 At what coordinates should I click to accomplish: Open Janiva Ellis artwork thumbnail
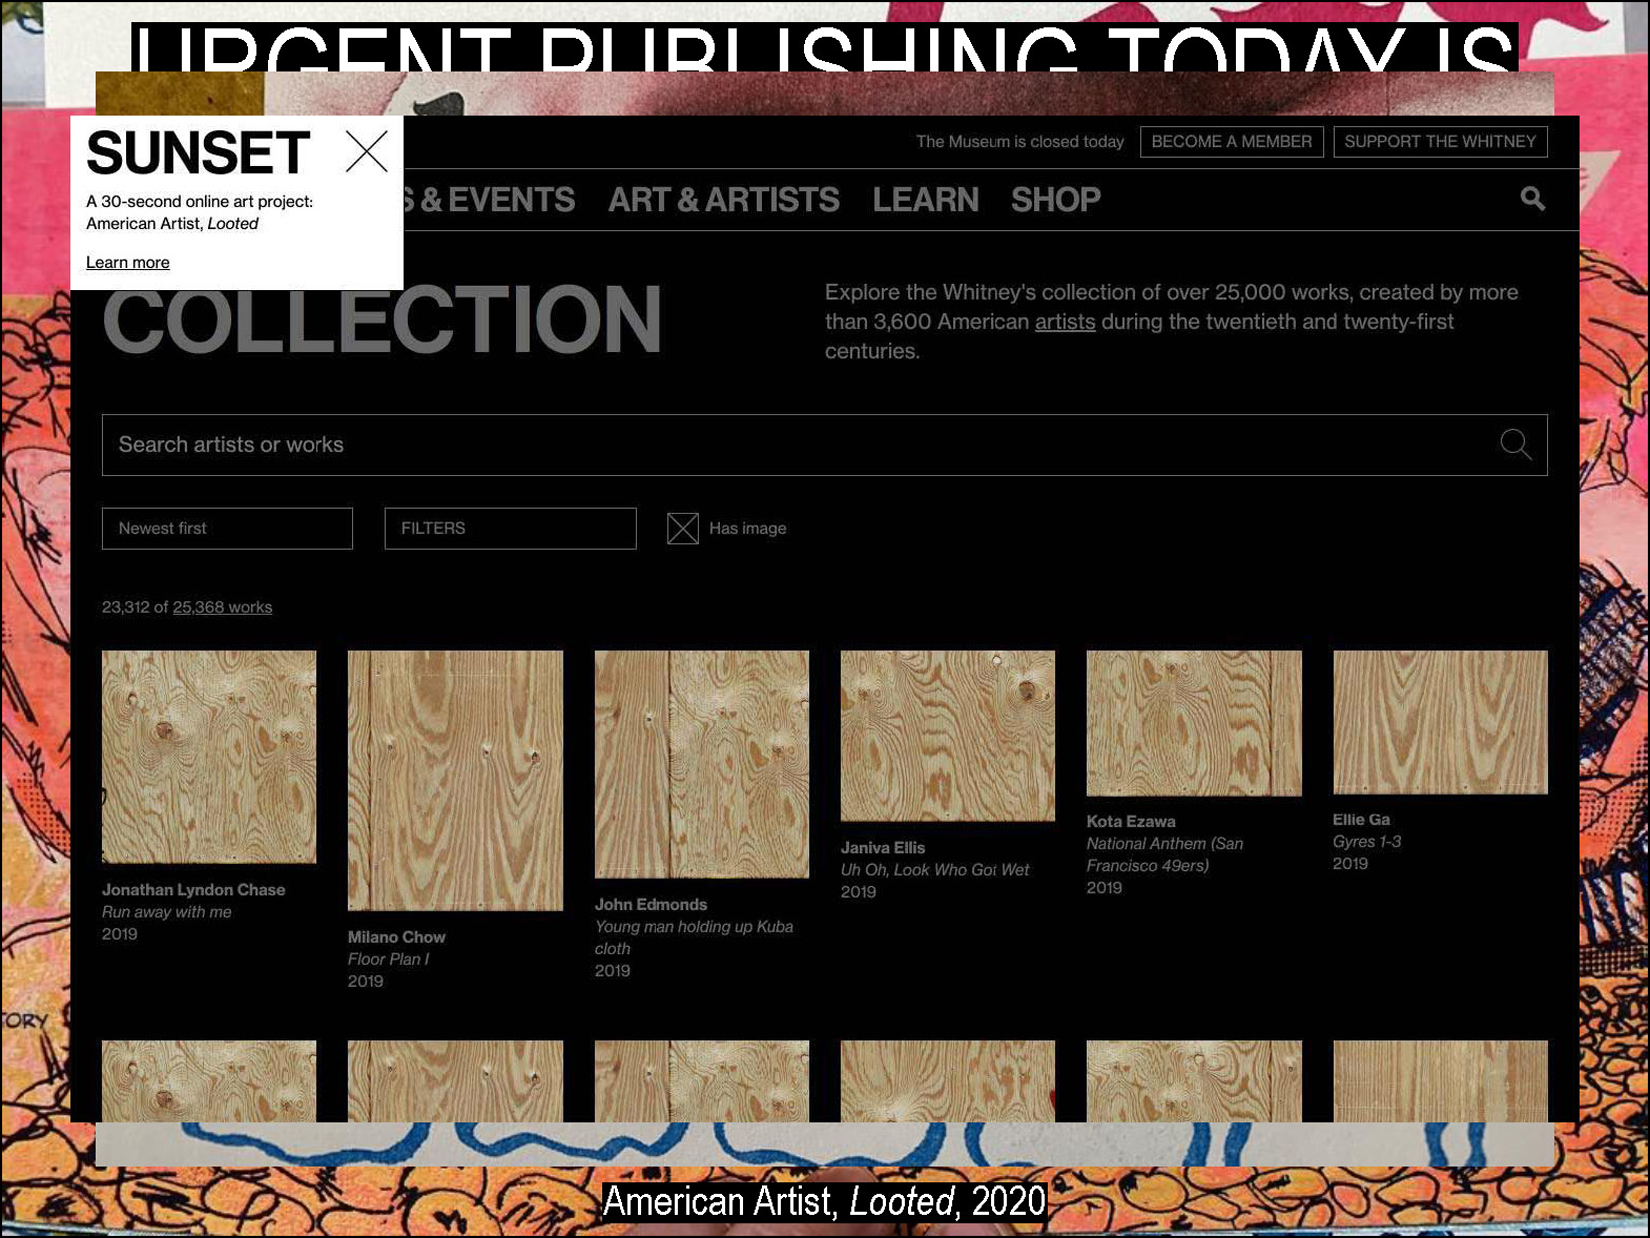pyautogui.click(x=947, y=736)
